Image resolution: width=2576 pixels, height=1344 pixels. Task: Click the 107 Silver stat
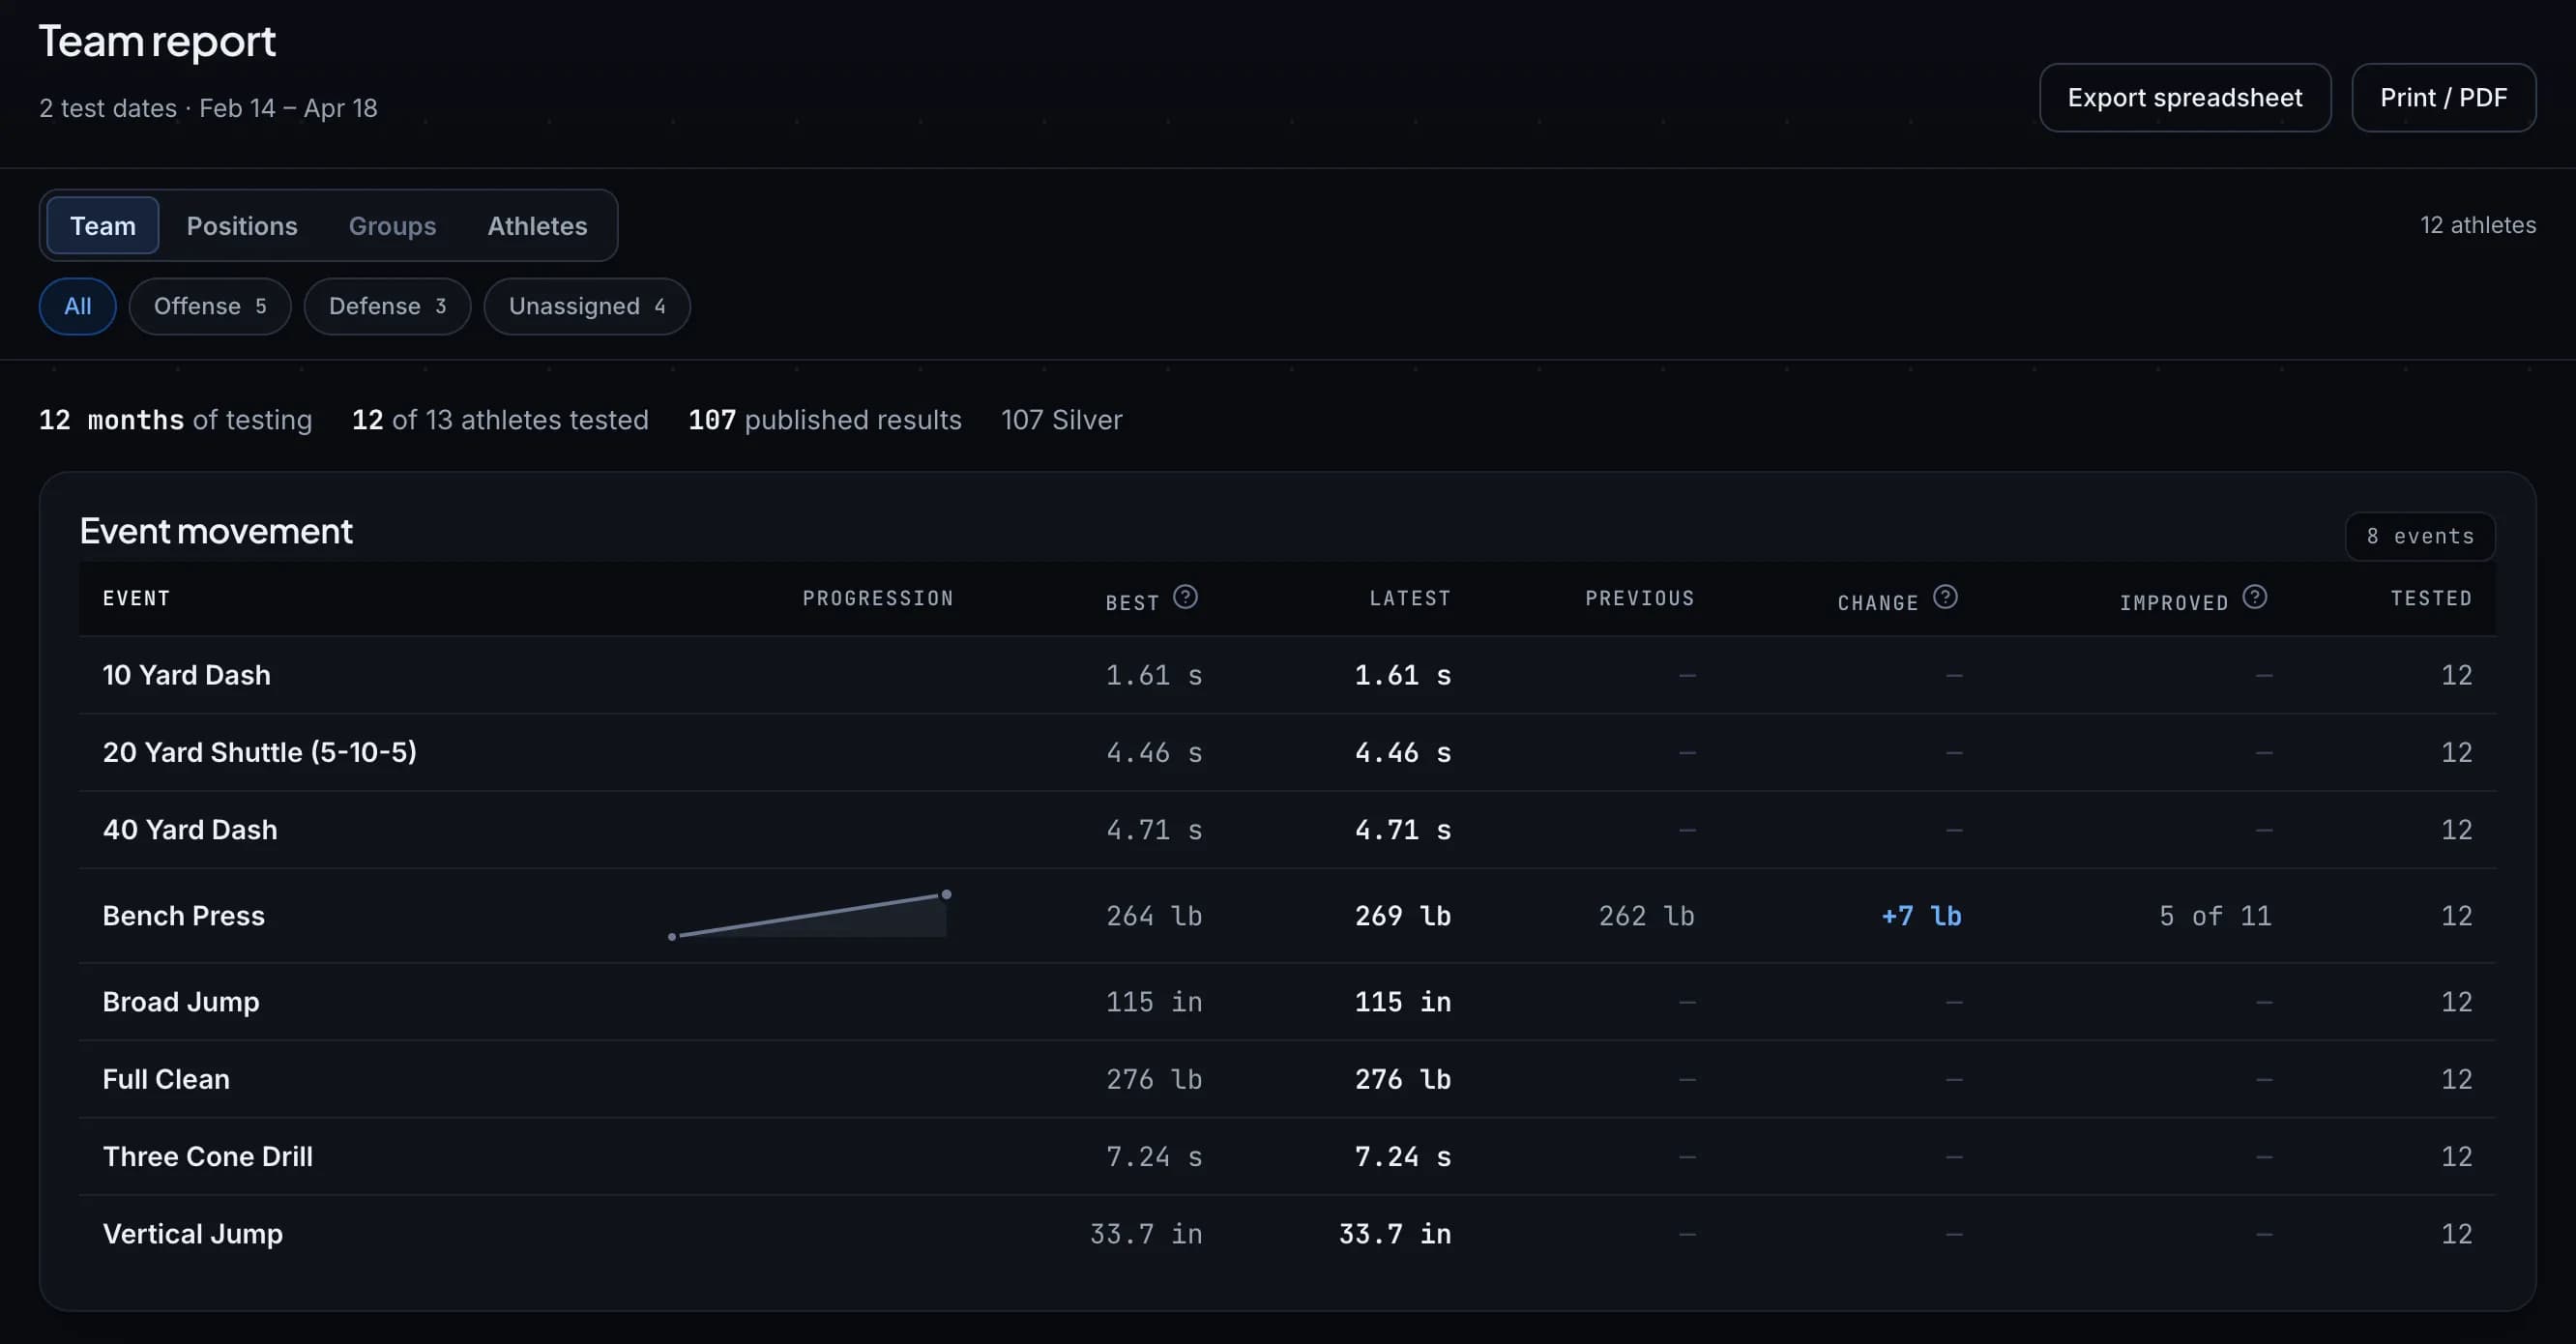1061,420
